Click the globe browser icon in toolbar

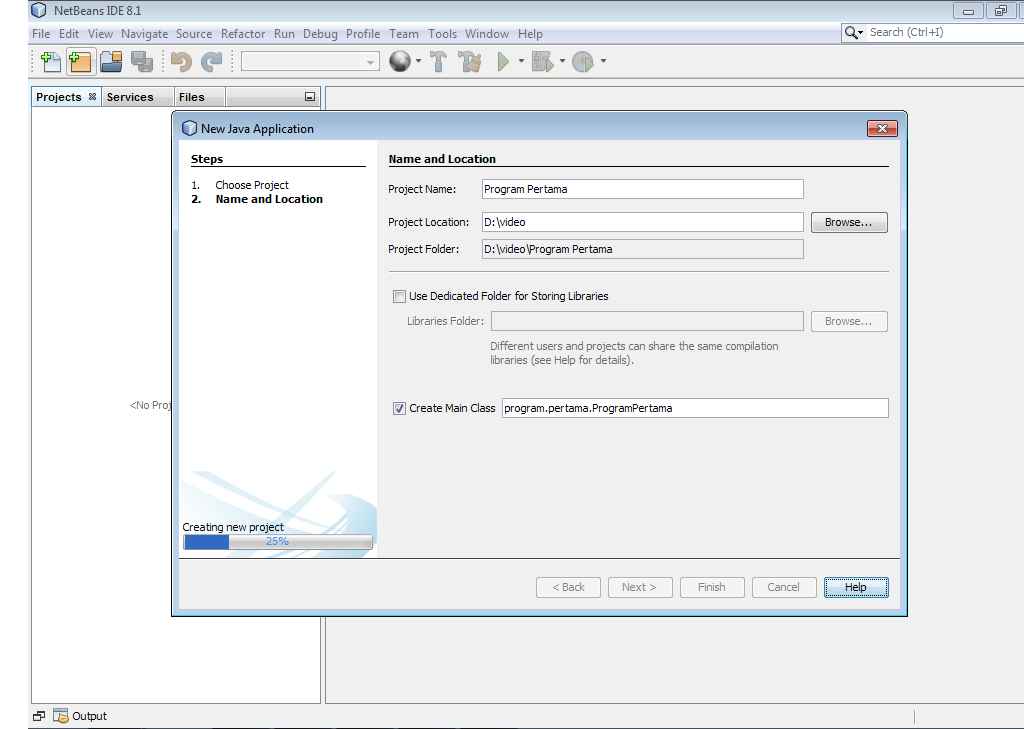point(400,61)
